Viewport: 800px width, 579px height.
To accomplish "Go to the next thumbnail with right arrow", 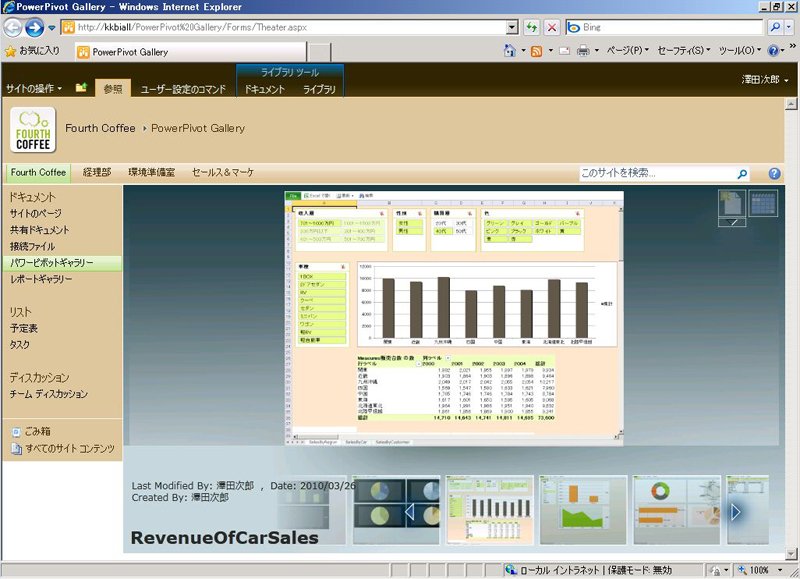I will tap(735, 511).
